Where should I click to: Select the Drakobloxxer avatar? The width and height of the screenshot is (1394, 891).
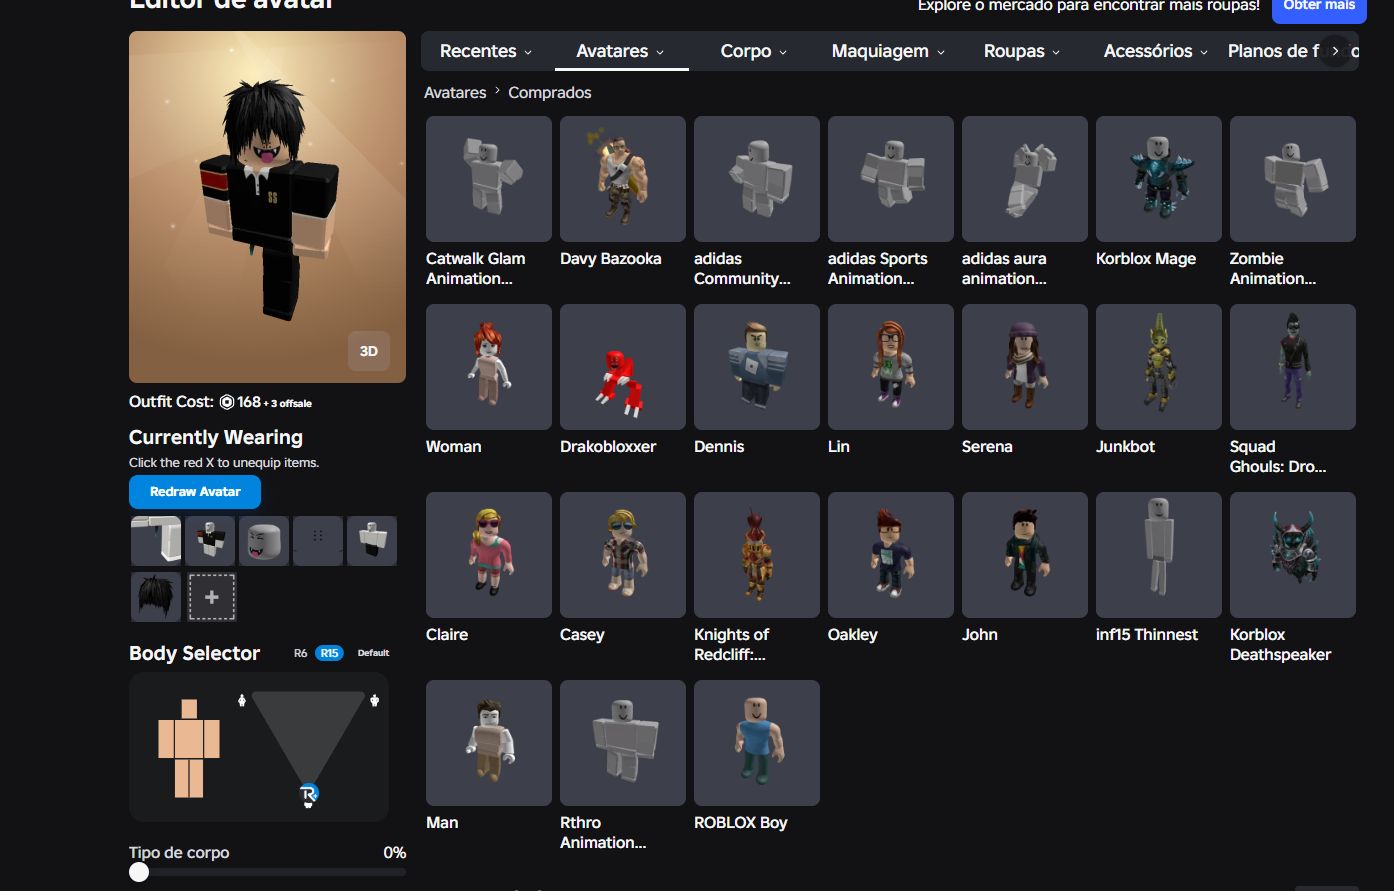tap(623, 367)
